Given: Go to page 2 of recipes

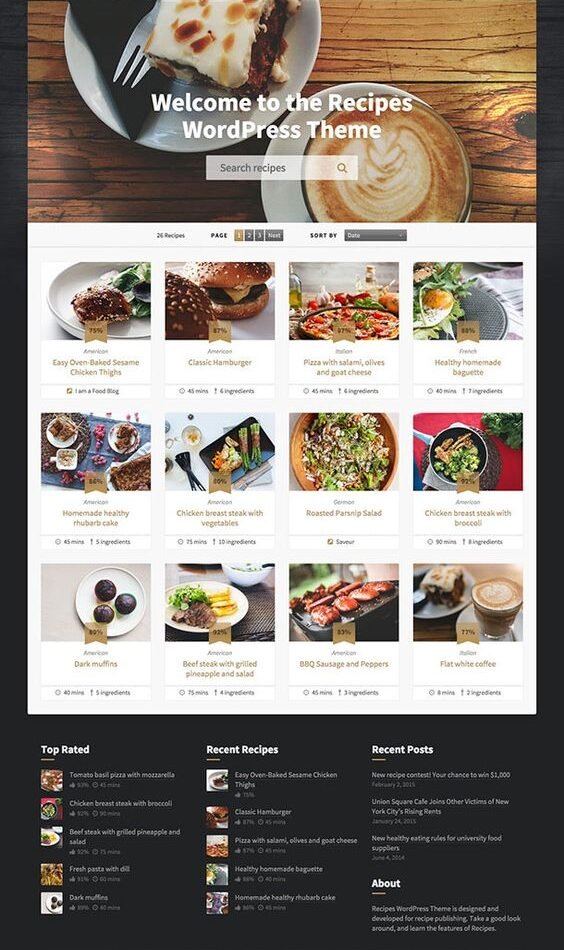Looking at the screenshot, I should [249, 235].
